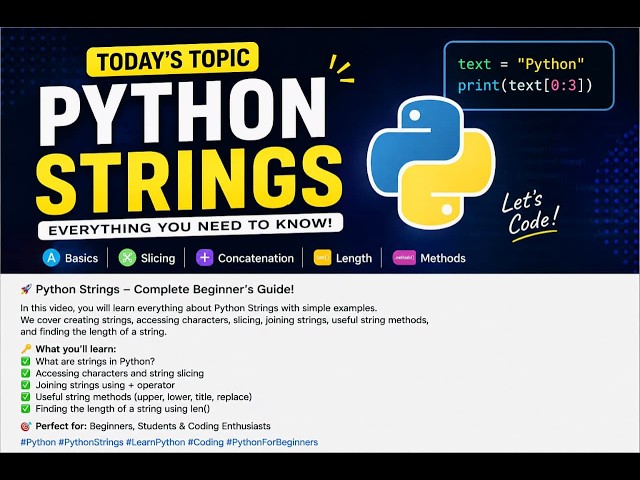Click 'Accessing characters and string slicing' line
The image size is (640, 480).
coord(120,373)
